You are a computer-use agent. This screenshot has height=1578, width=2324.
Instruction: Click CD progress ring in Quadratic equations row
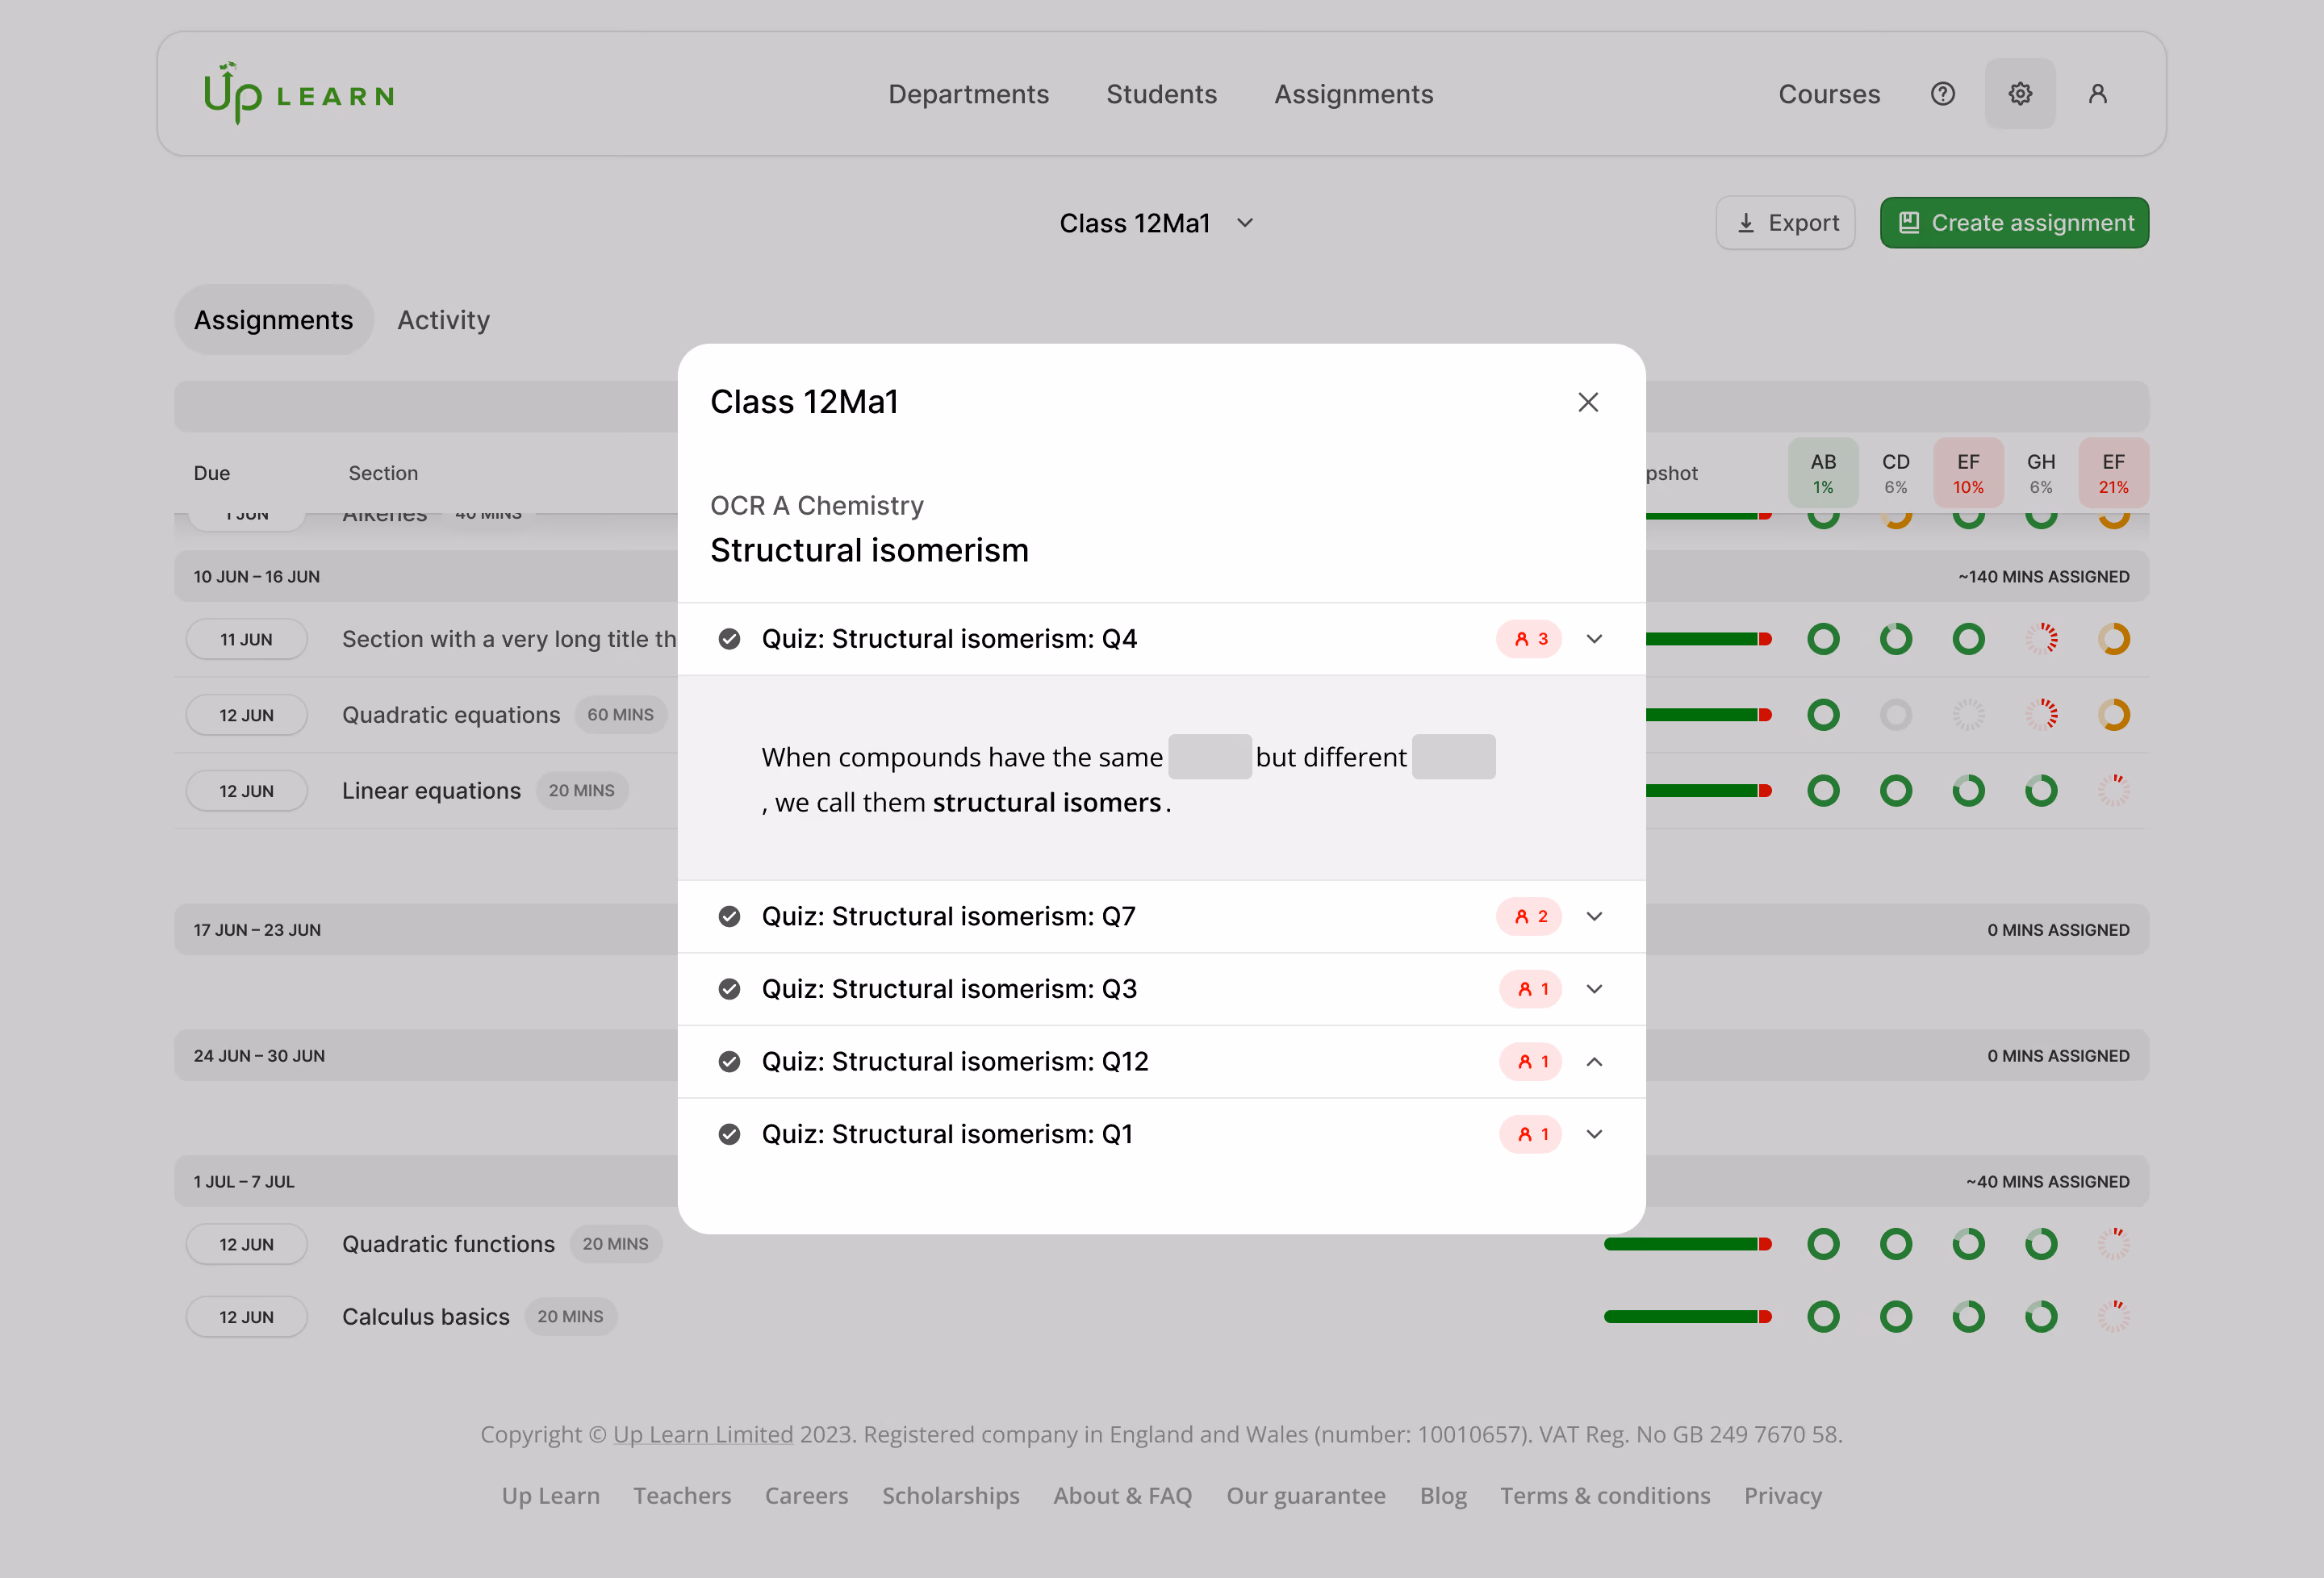pos(1896,715)
